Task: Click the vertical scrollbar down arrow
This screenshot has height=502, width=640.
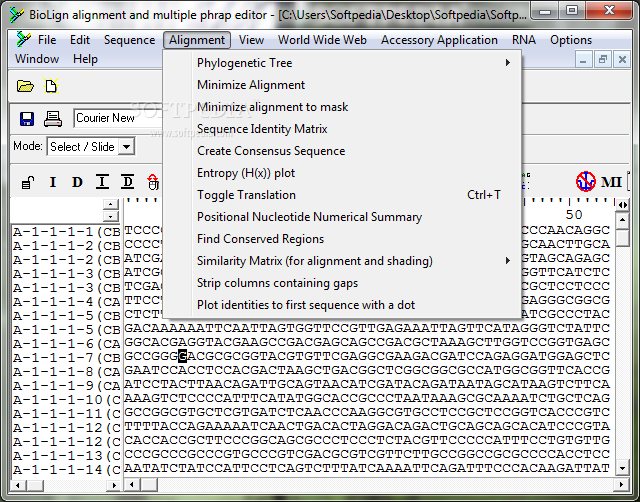Action: (x=622, y=468)
